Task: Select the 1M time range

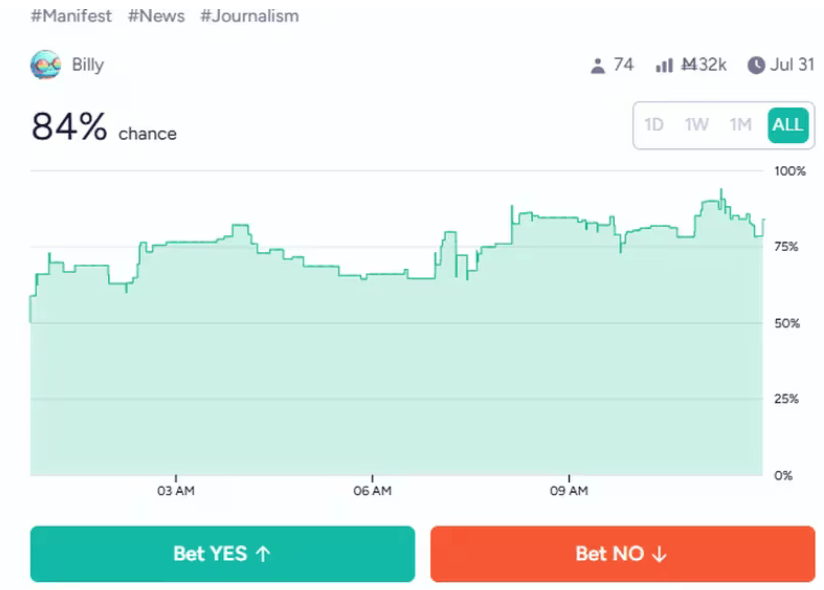Action: point(740,125)
